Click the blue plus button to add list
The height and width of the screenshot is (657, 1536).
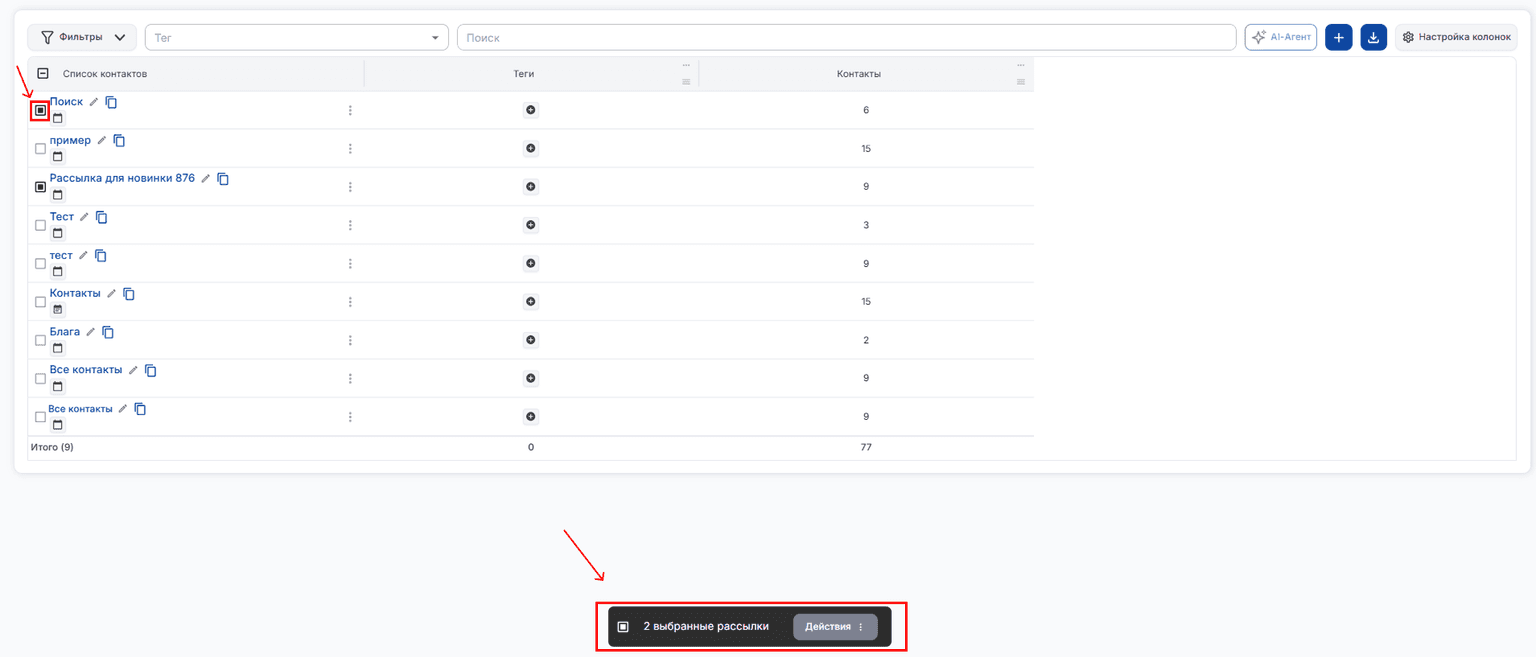[1339, 37]
